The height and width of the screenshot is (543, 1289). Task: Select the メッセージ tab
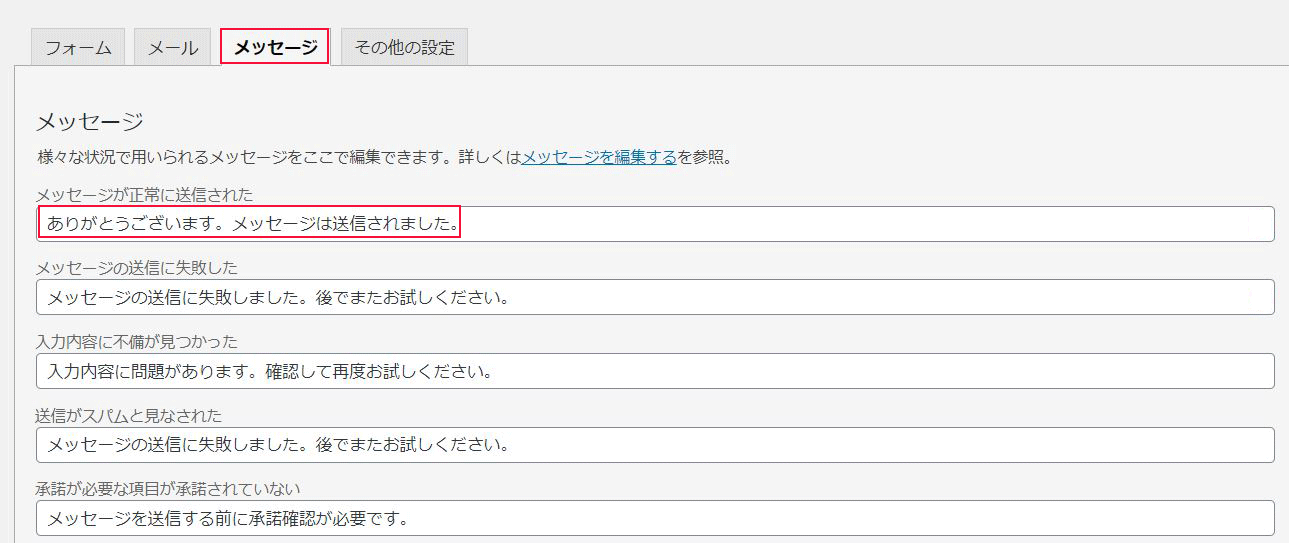pyautogui.click(x=275, y=47)
